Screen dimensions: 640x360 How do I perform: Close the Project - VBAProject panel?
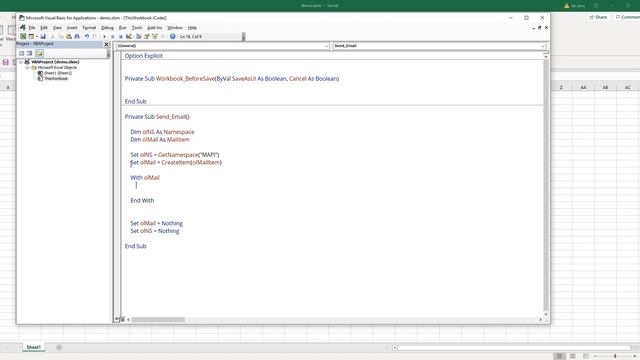107,44
